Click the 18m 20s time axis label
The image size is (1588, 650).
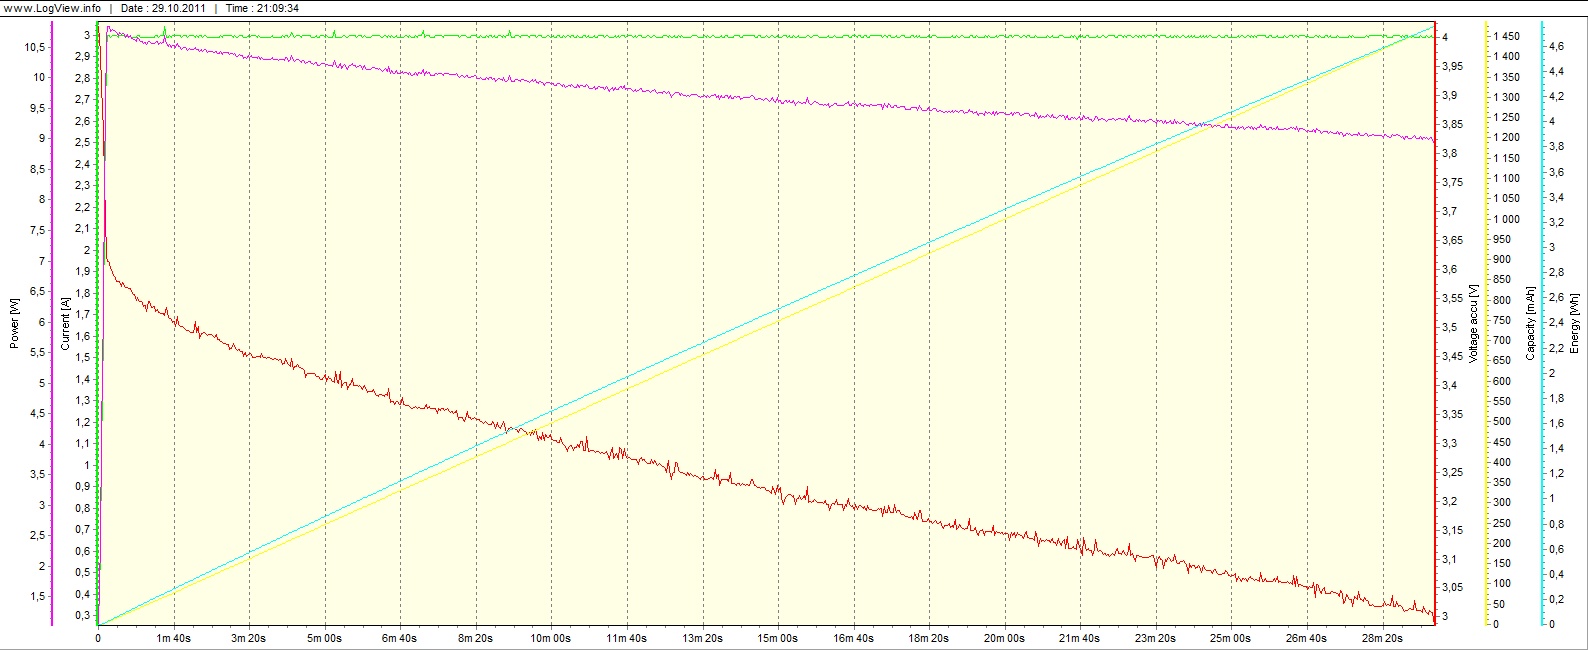929,637
